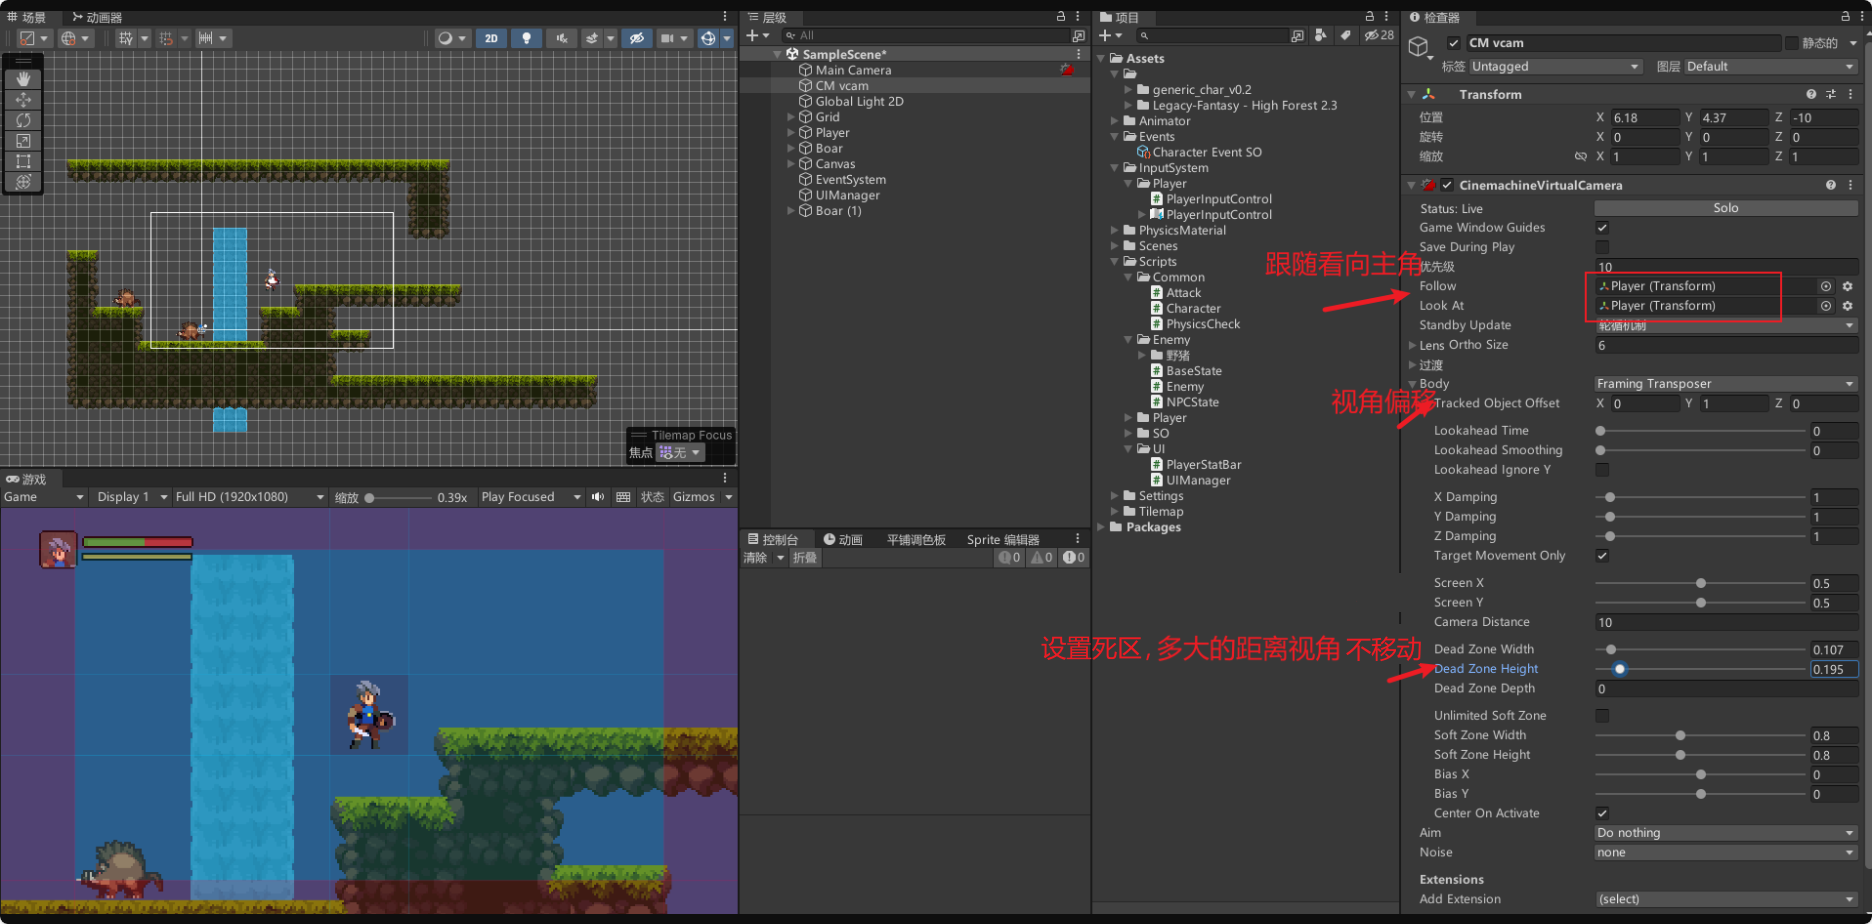
Task: Click the tool handle pivot icon
Action: click(27, 38)
